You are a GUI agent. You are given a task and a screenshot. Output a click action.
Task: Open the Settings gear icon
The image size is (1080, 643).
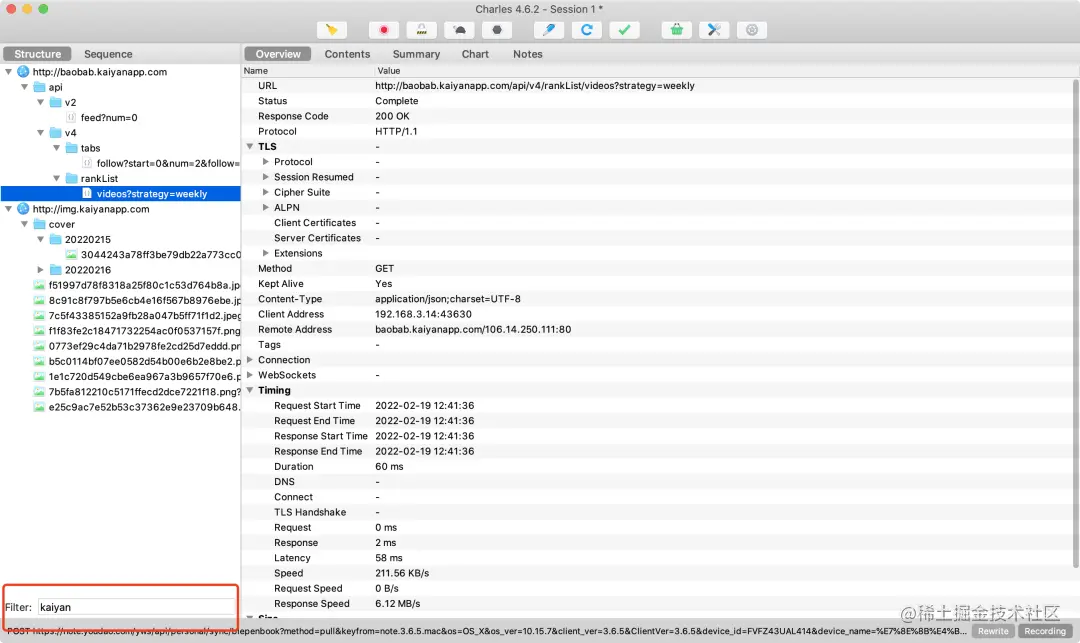coord(752,30)
